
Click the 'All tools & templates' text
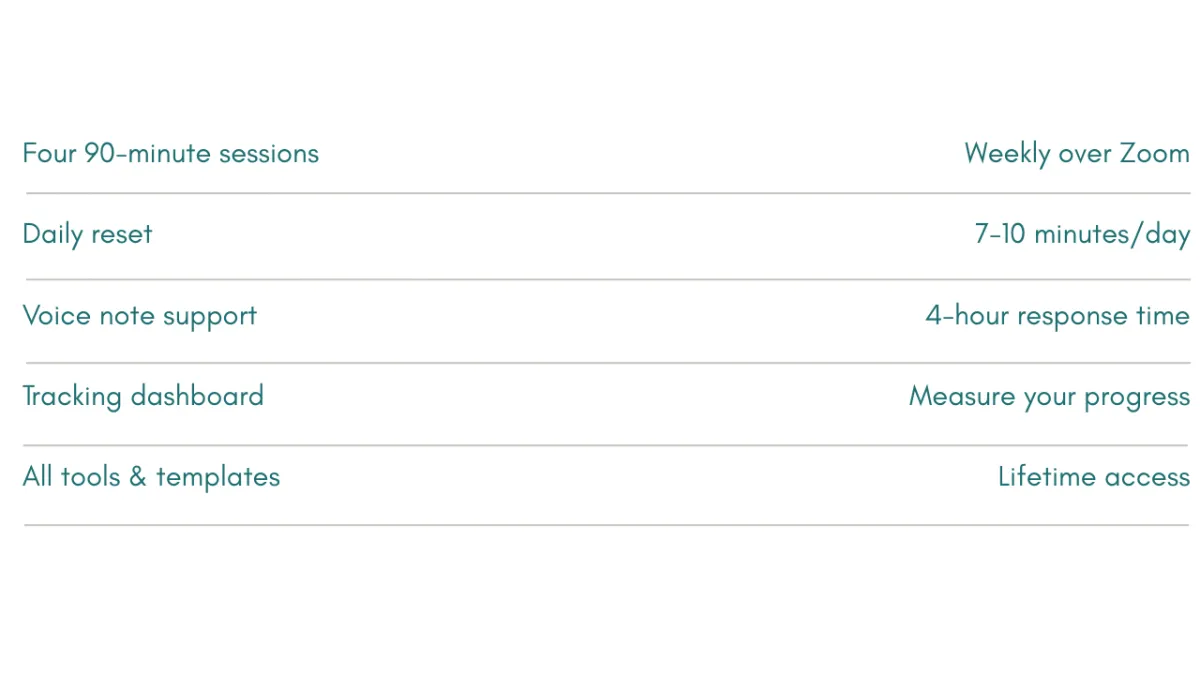point(151,477)
